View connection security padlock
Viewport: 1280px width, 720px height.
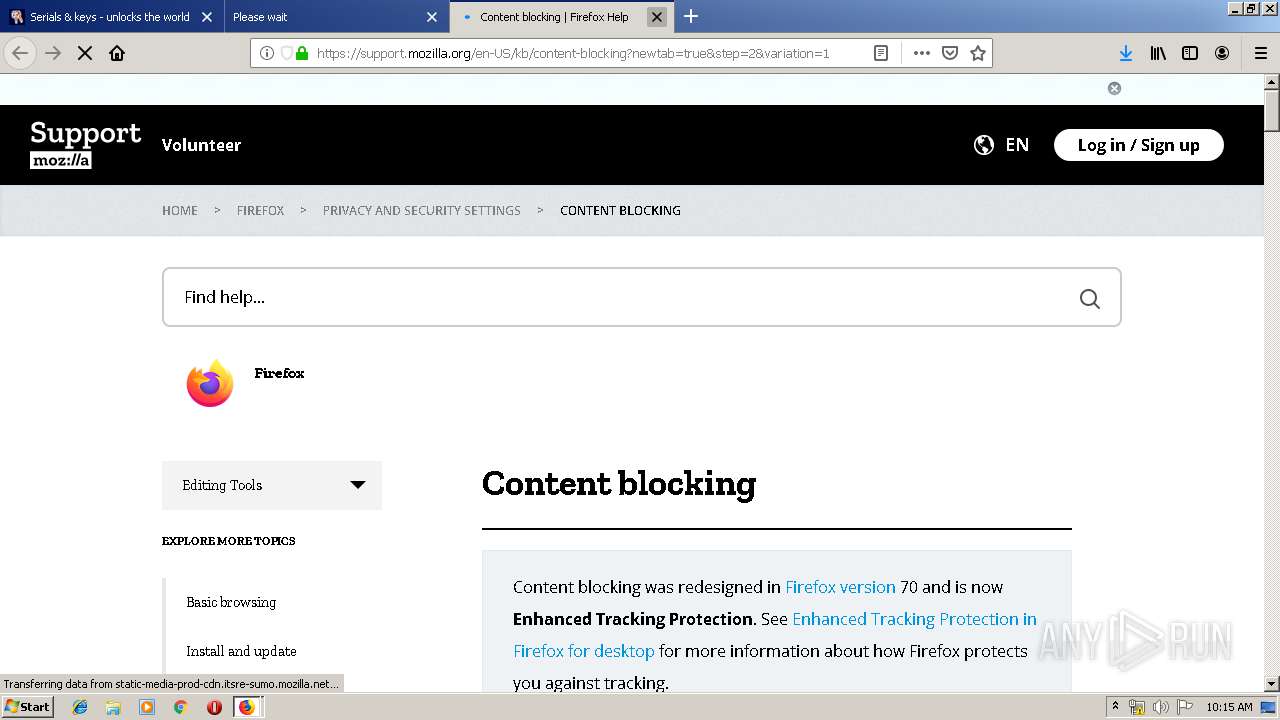302,53
